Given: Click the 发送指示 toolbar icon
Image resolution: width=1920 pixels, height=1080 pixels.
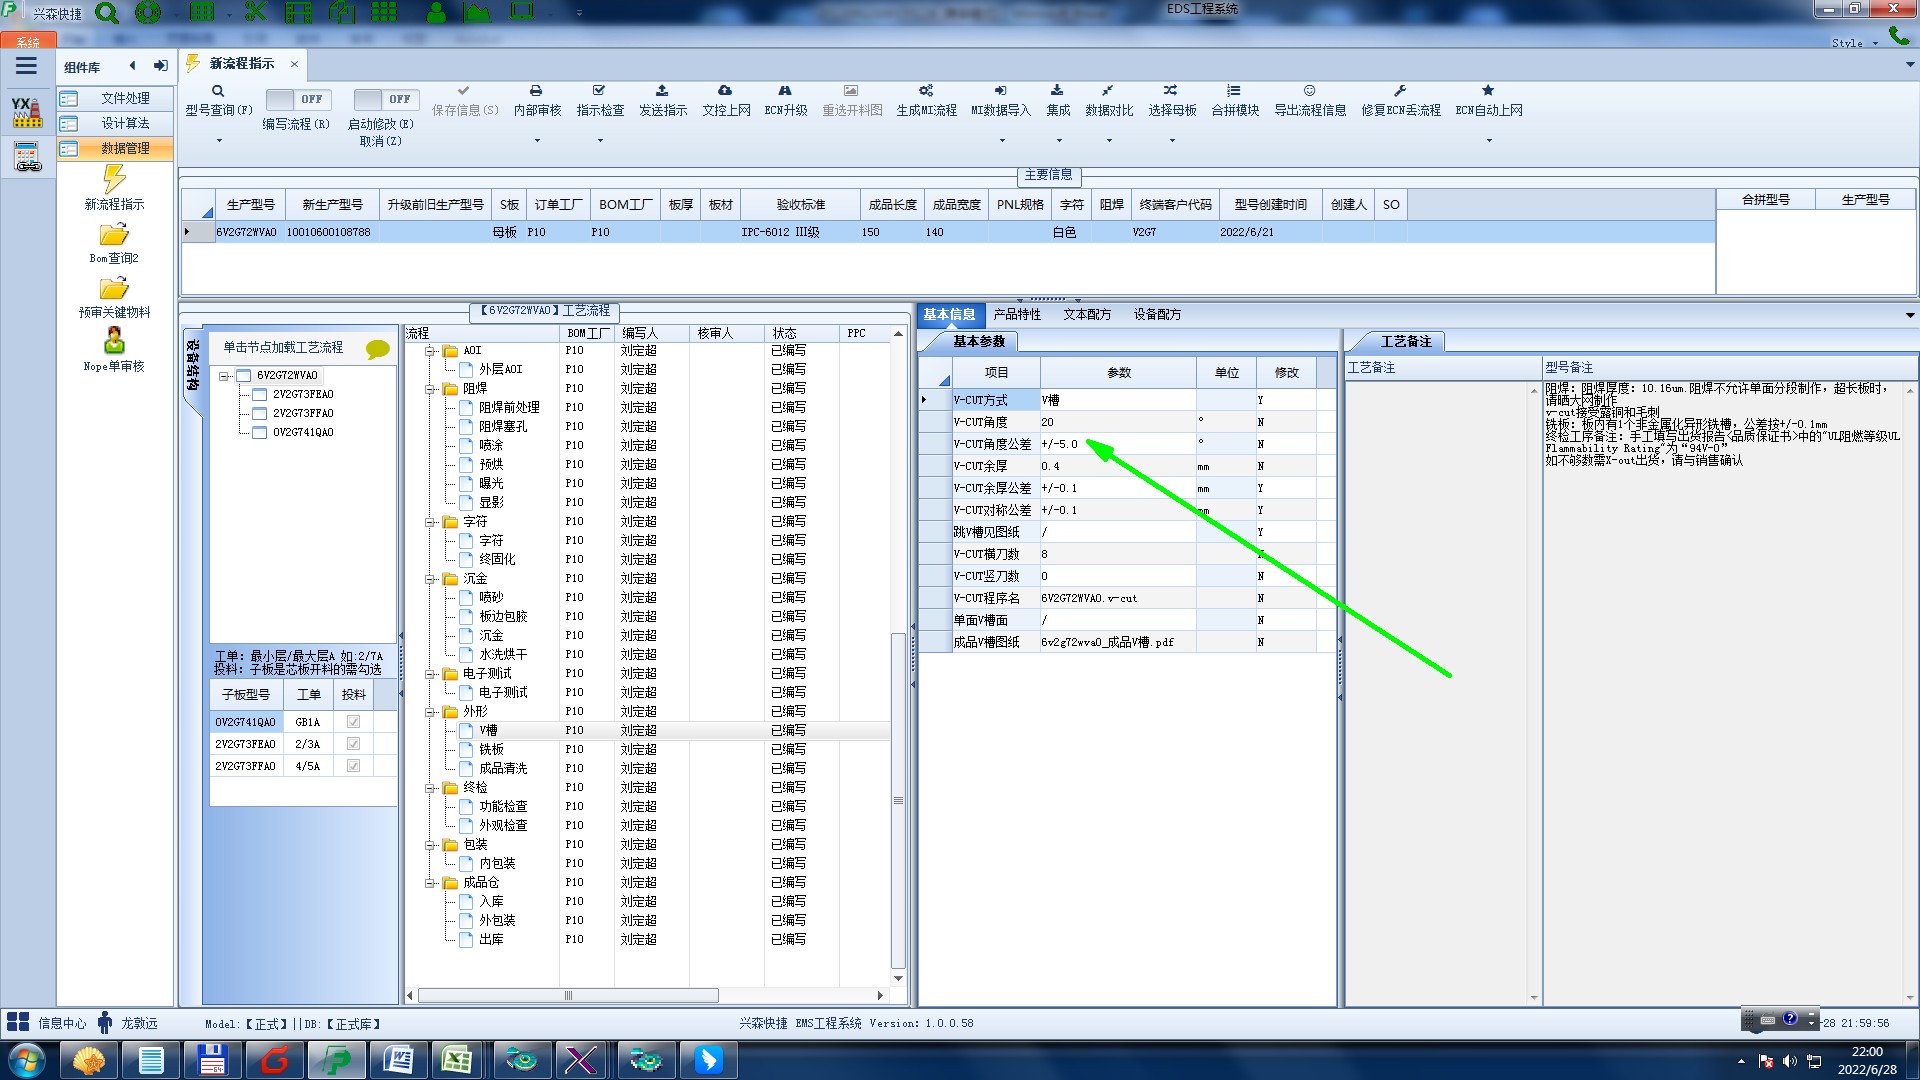Looking at the screenshot, I should click(x=662, y=91).
